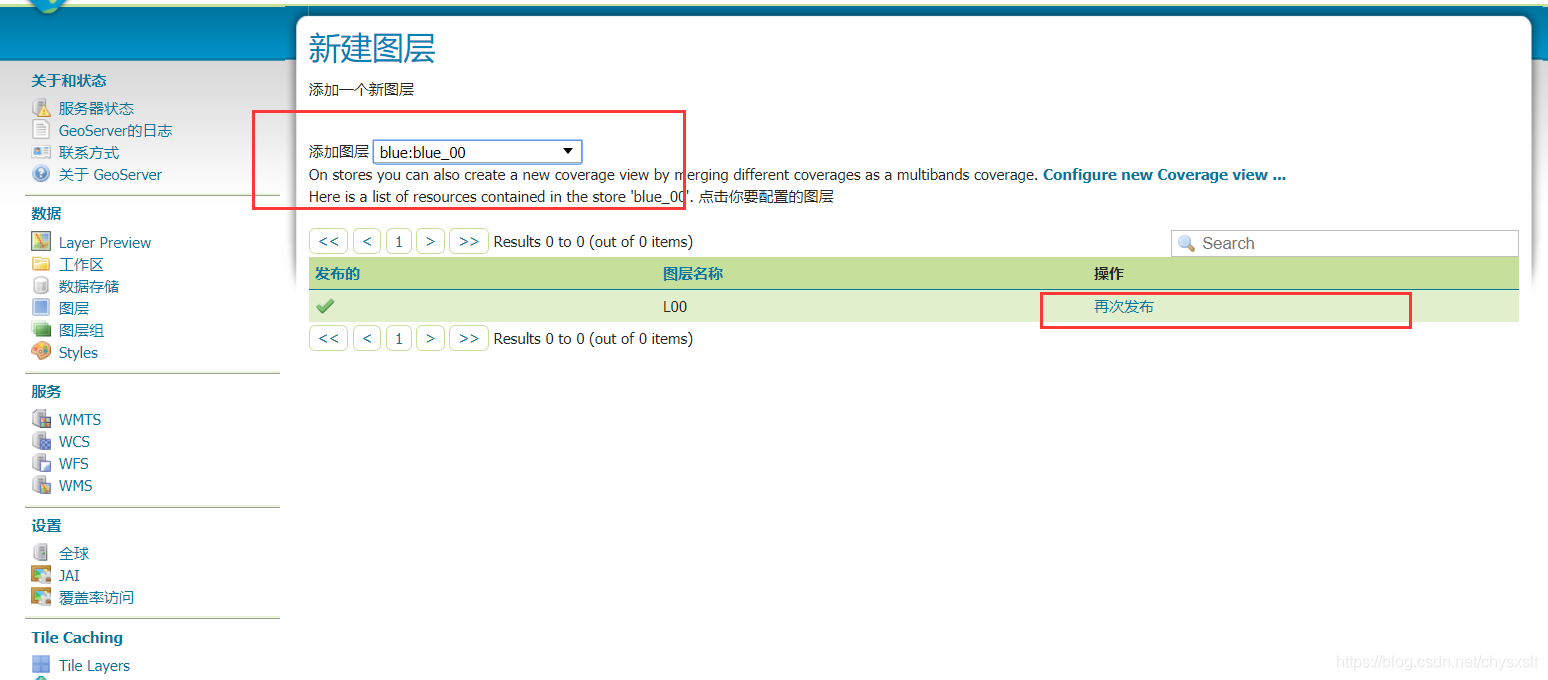Screen dimensions: 1548x680
Task: Open the 工作区 section
Action: coord(81,264)
